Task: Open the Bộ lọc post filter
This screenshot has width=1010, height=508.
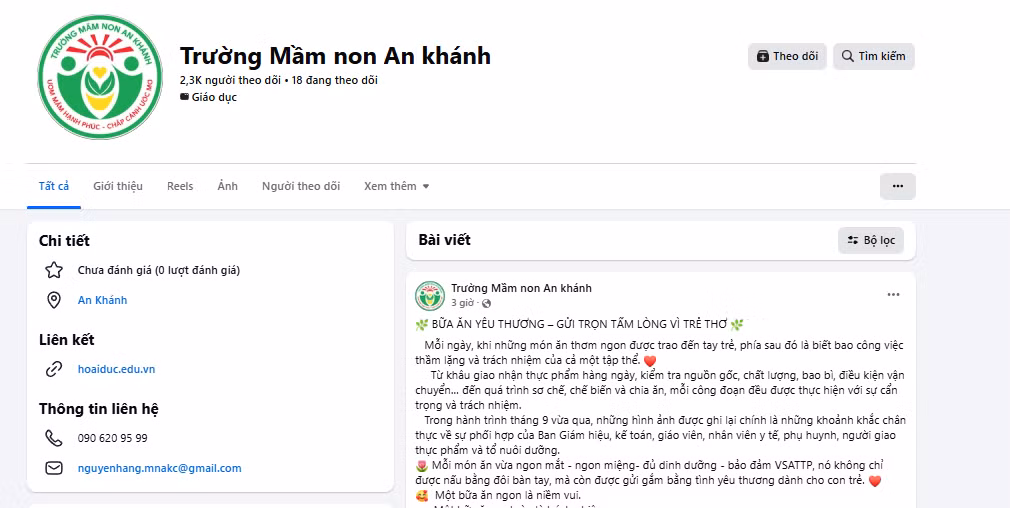Action: [x=871, y=240]
